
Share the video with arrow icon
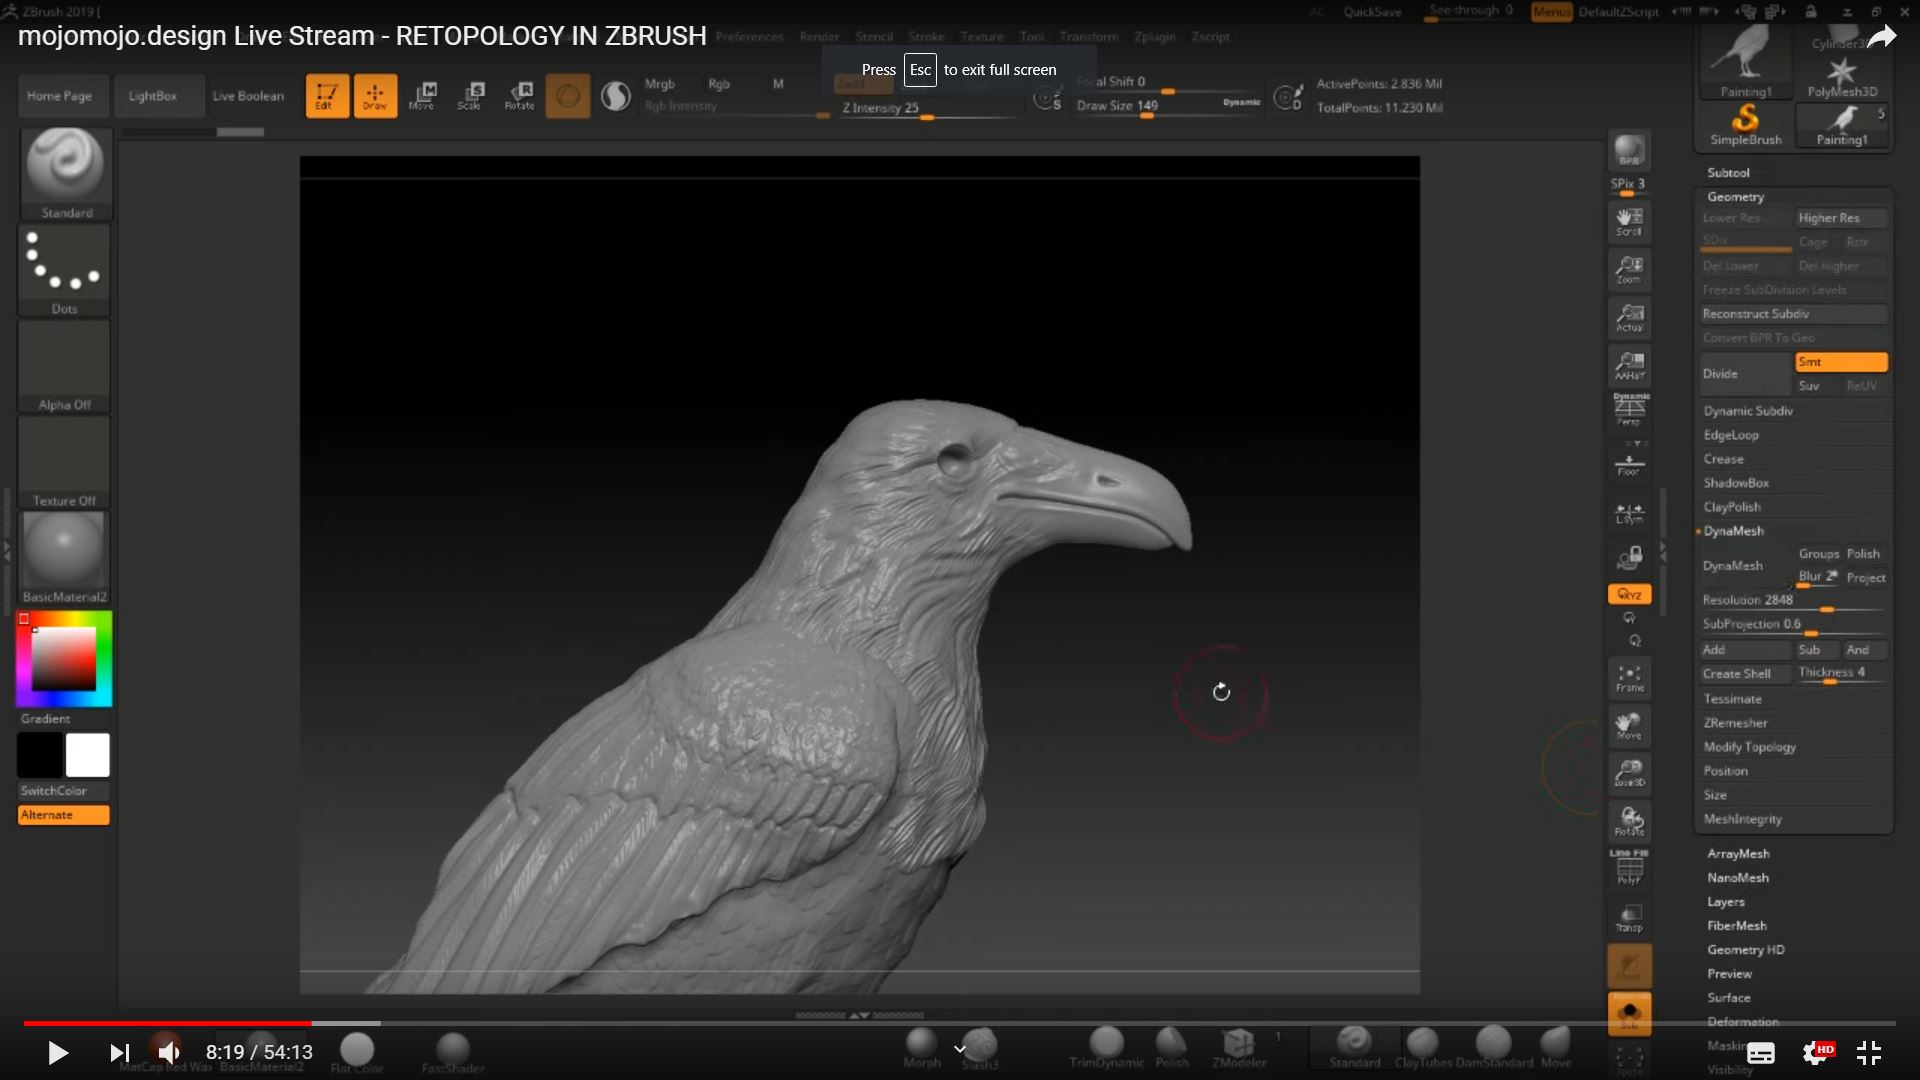1881,38
